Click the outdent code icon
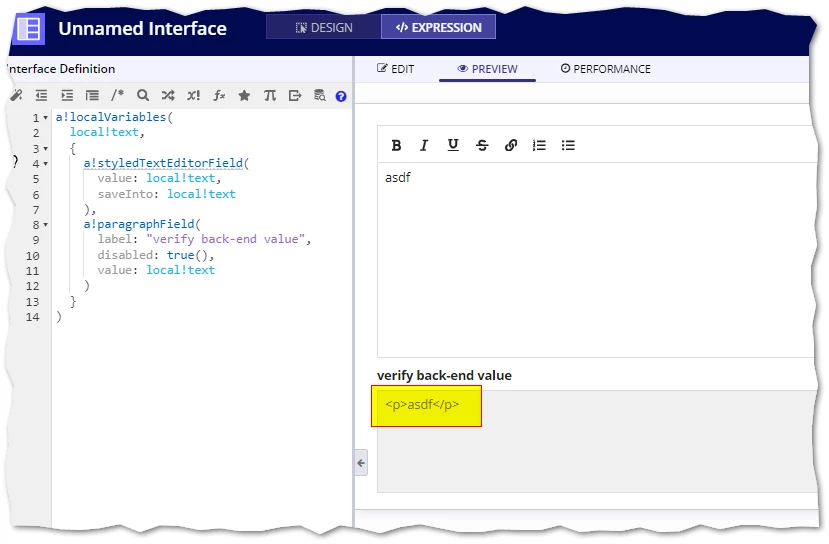The image size is (829, 544). click(x=41, y=96)
